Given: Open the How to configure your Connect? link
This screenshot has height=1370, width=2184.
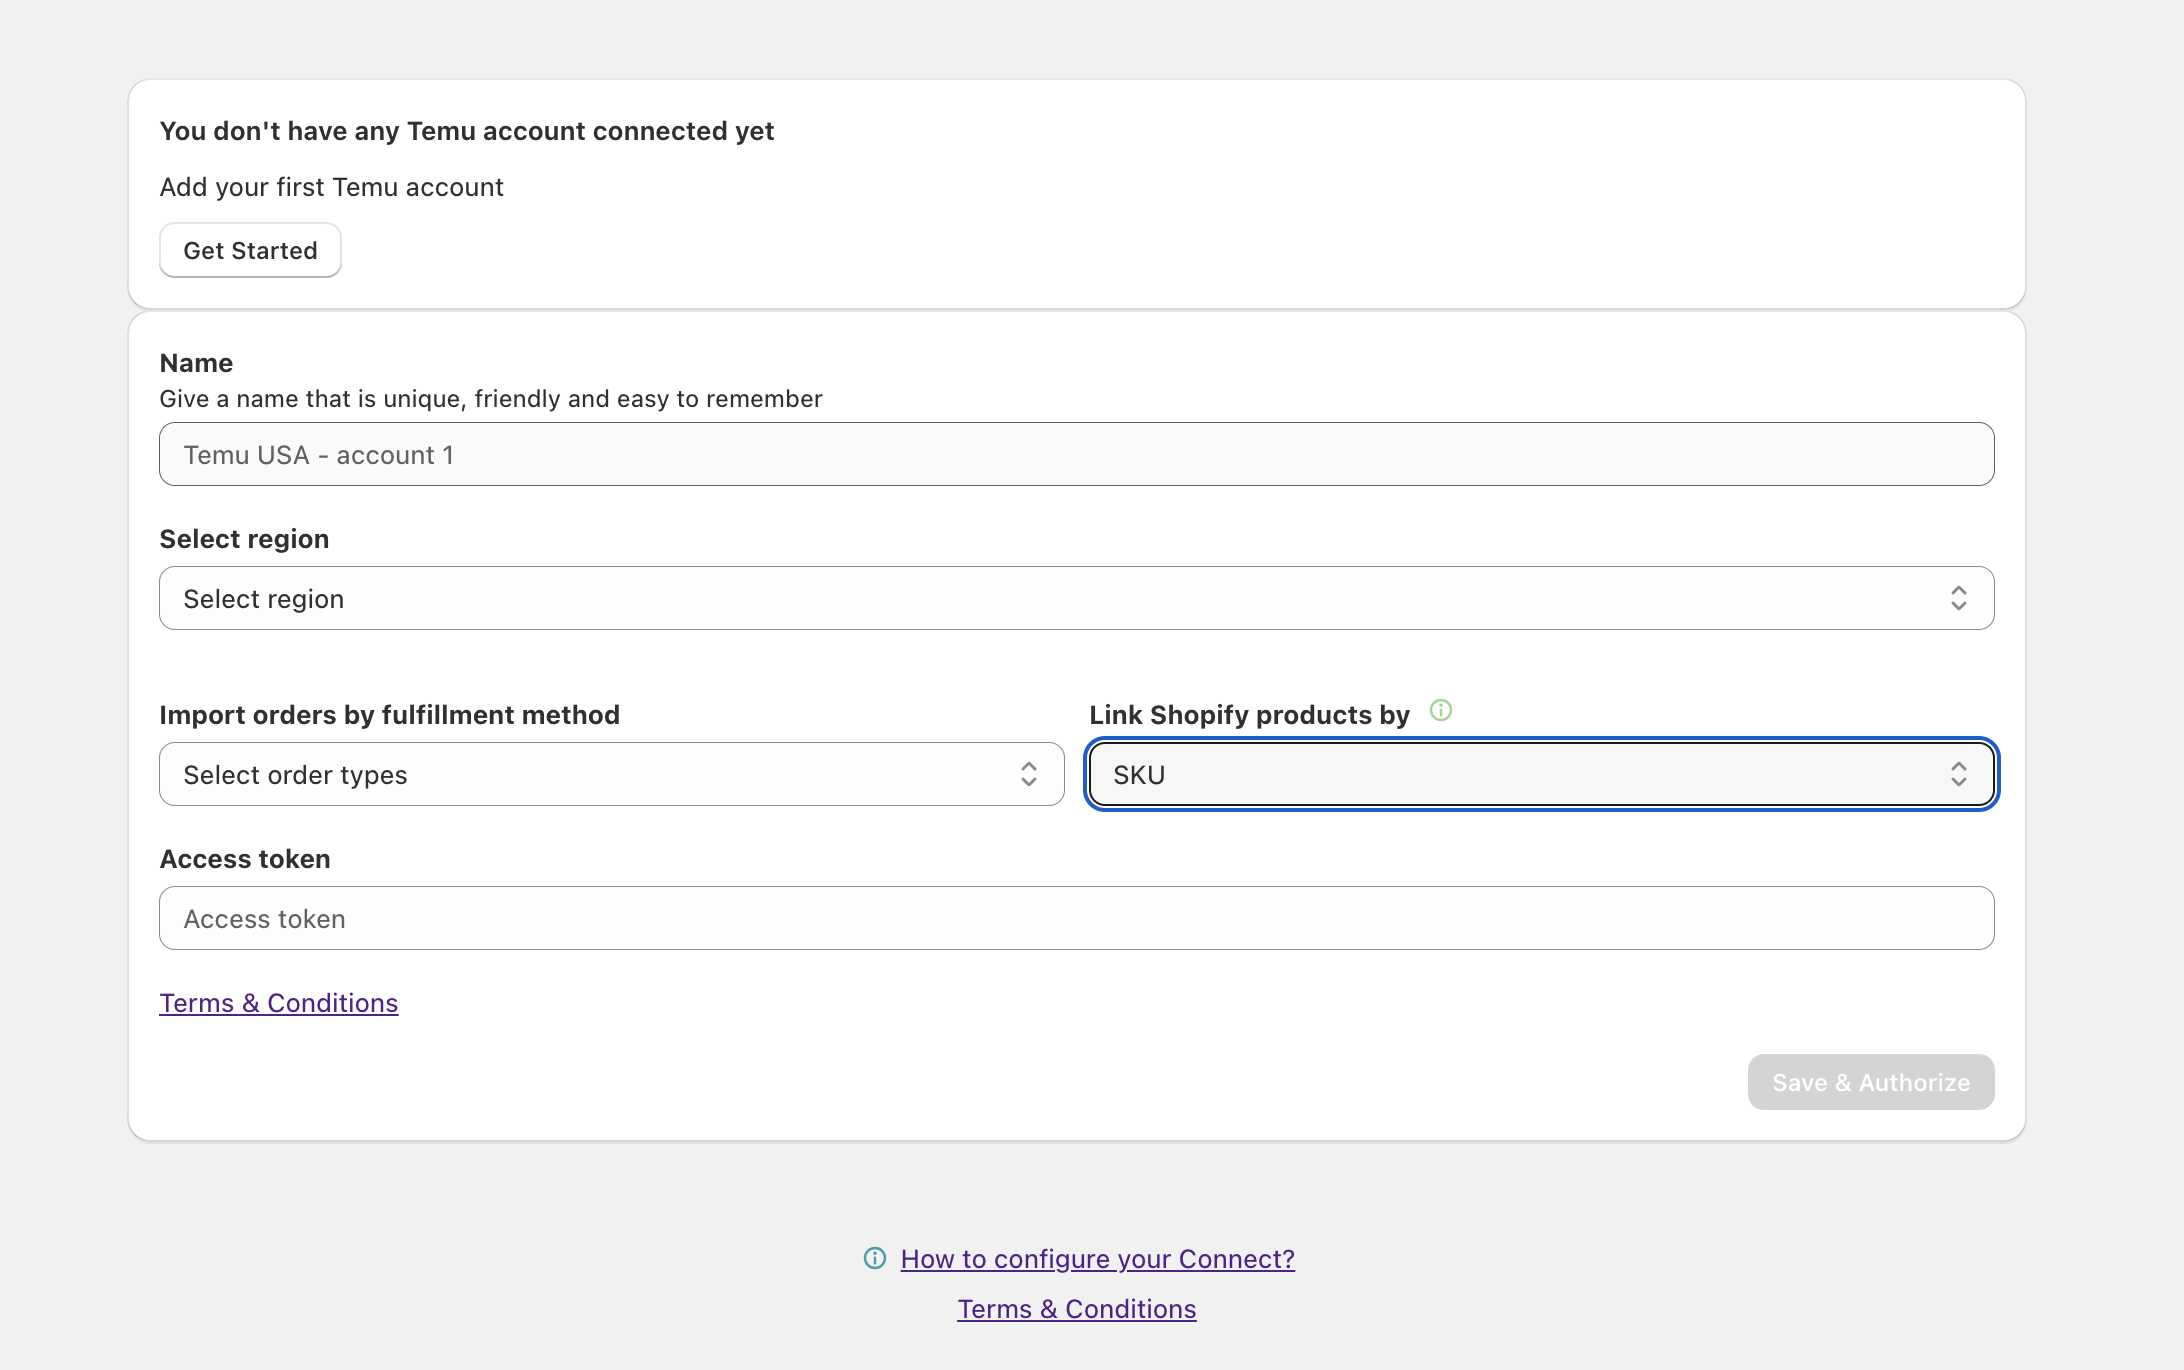Looking at the screenshot, I should click(1097, 1259).
